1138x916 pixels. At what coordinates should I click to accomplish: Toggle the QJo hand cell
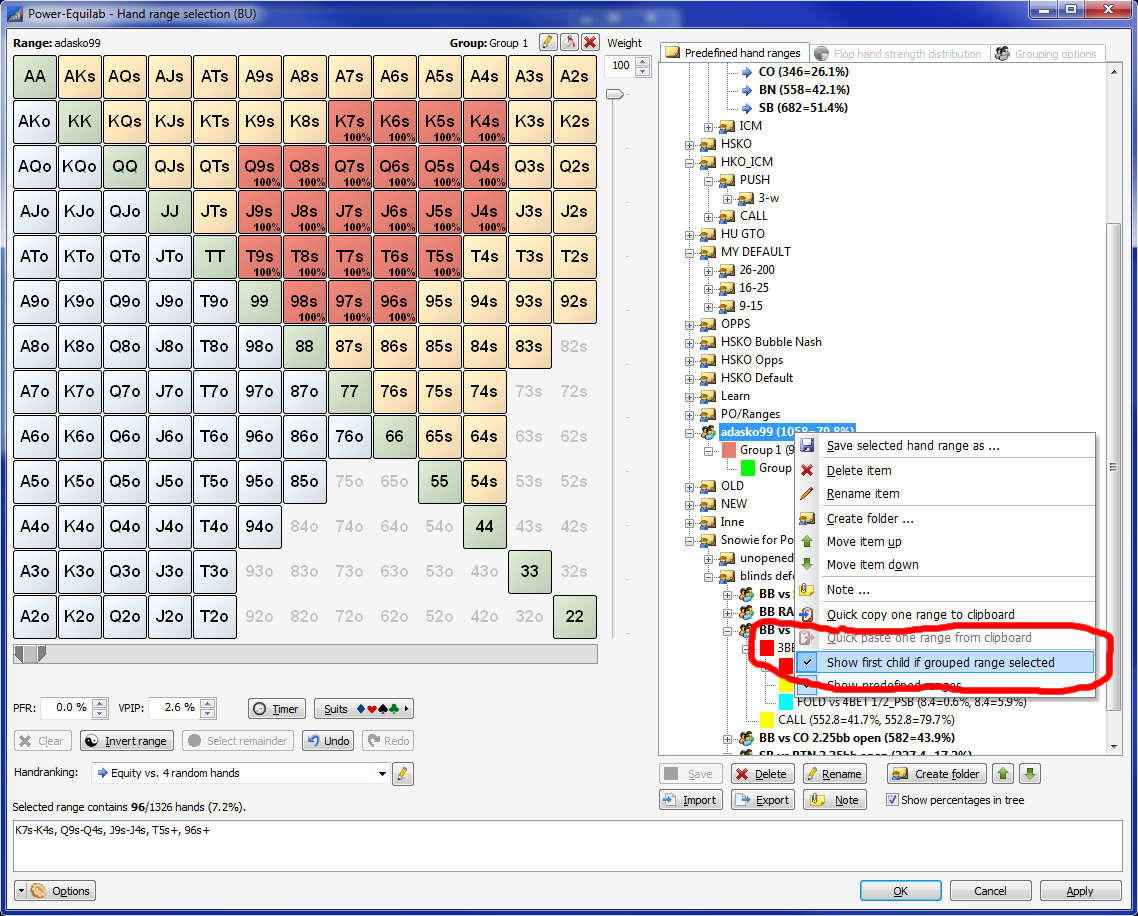[125, 211]
